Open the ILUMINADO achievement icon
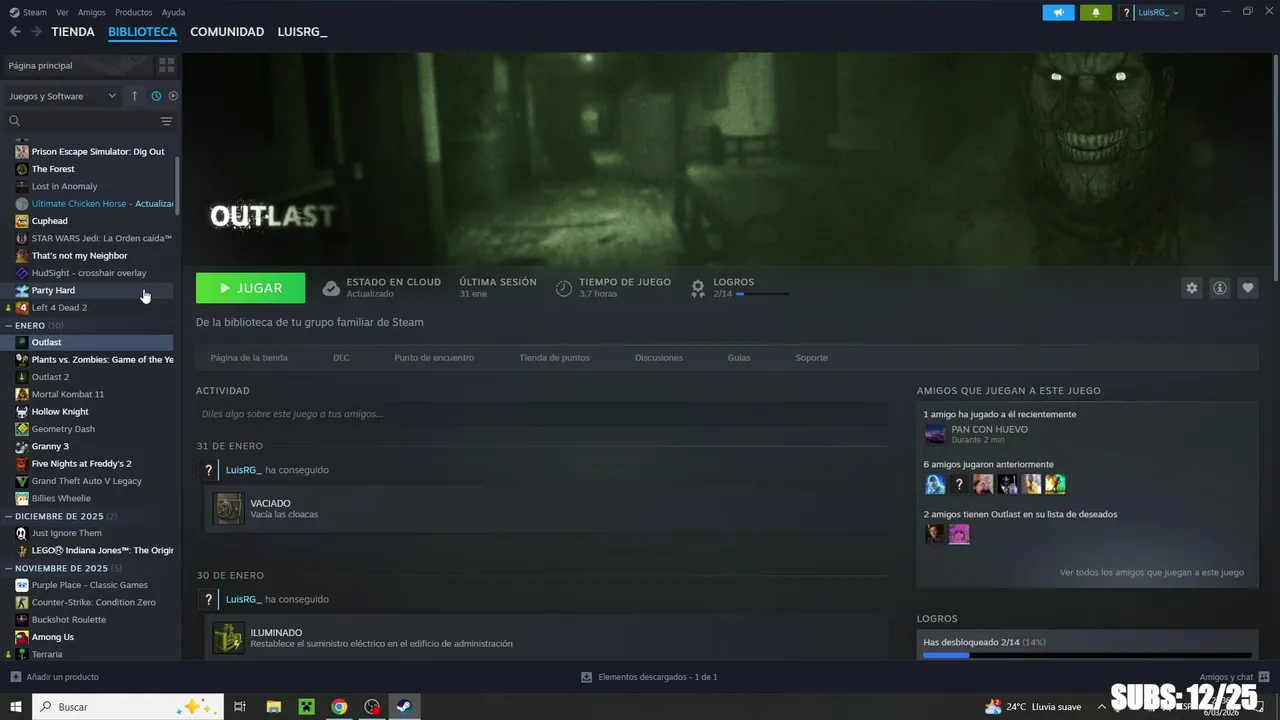 tap(228, 638)
